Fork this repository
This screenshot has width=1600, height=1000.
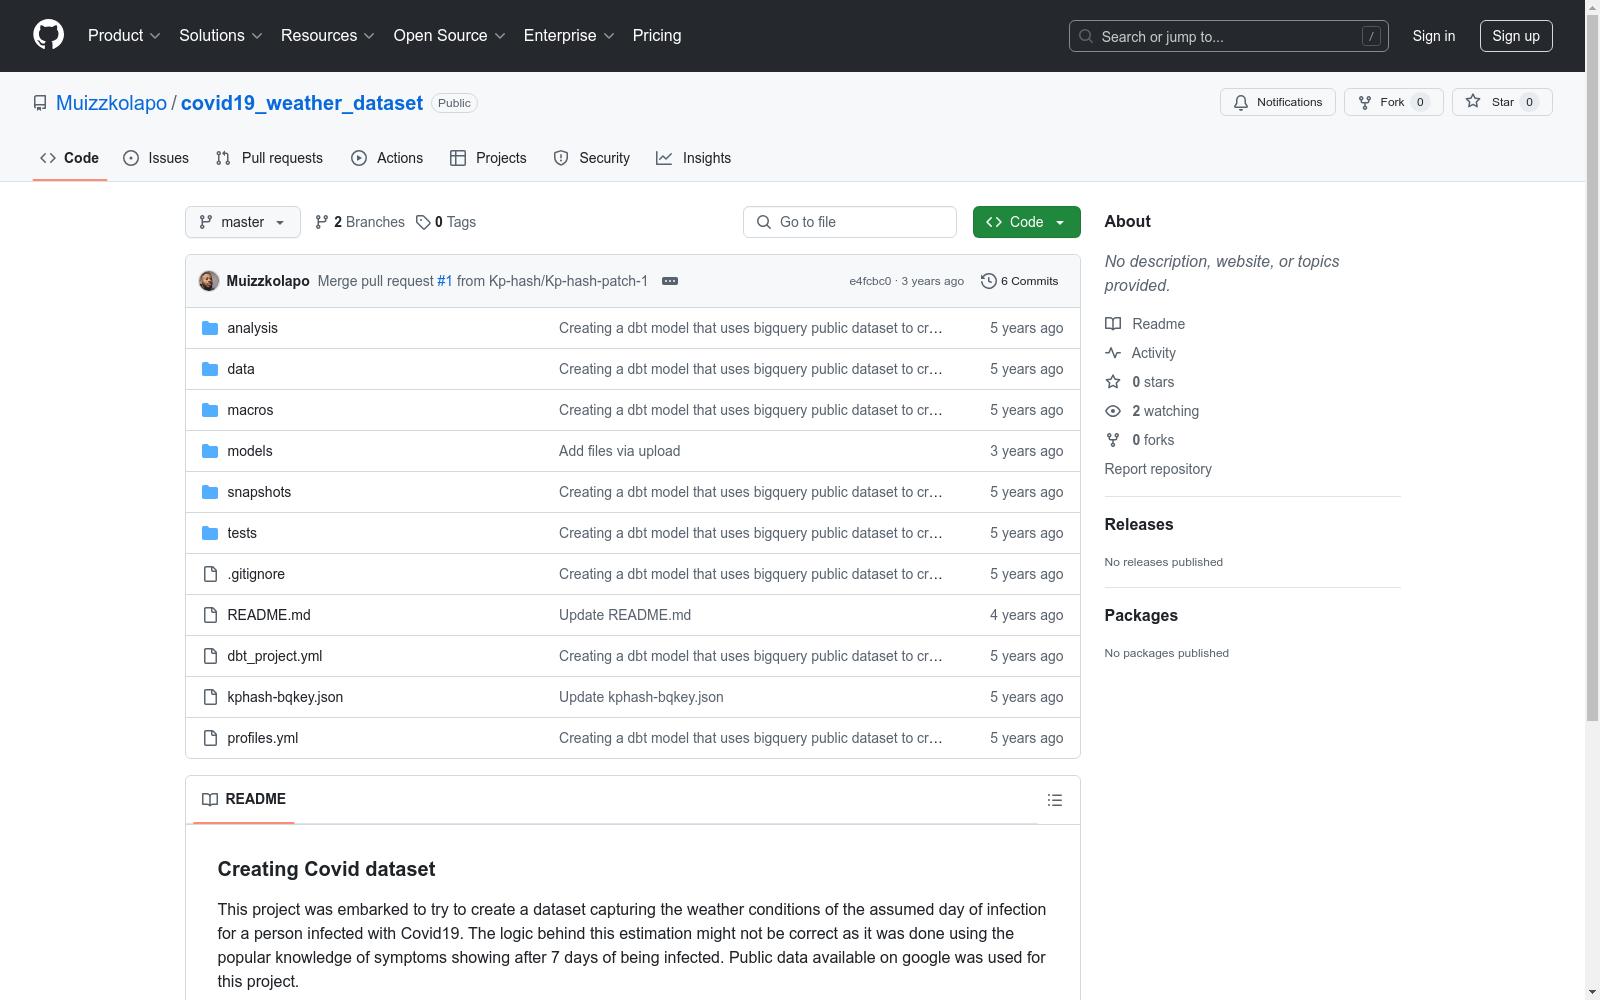(x=1394, y=102)
